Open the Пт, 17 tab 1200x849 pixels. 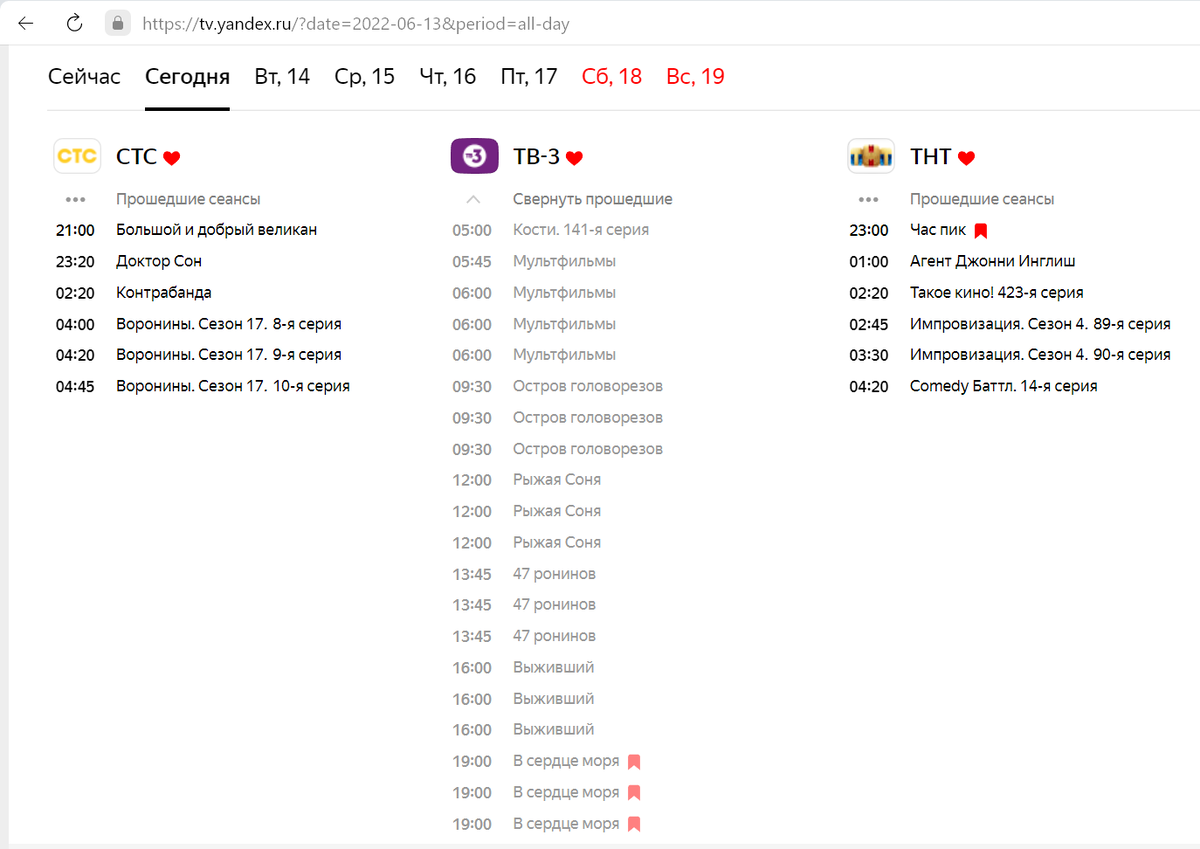[529, 77]
